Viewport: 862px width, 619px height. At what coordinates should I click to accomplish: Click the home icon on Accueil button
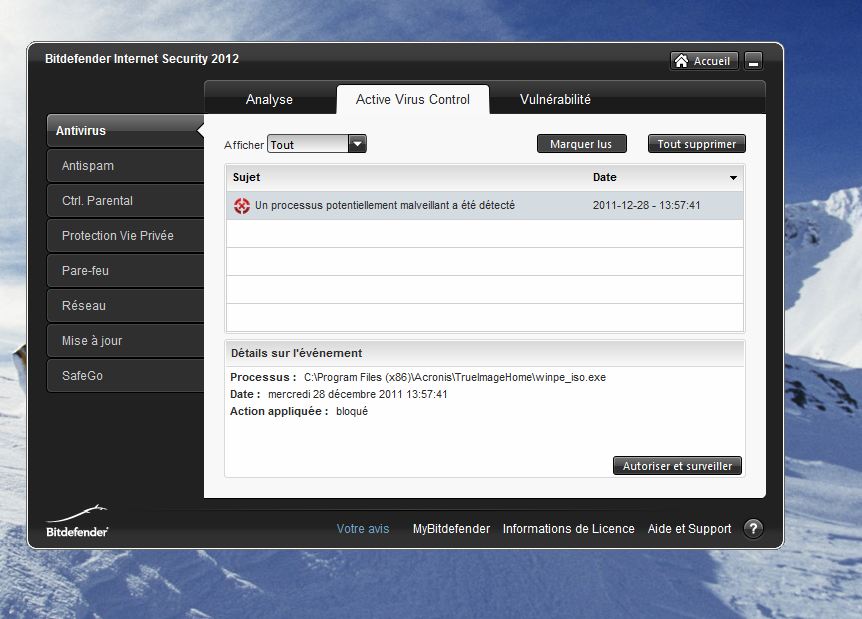point(681,60)
